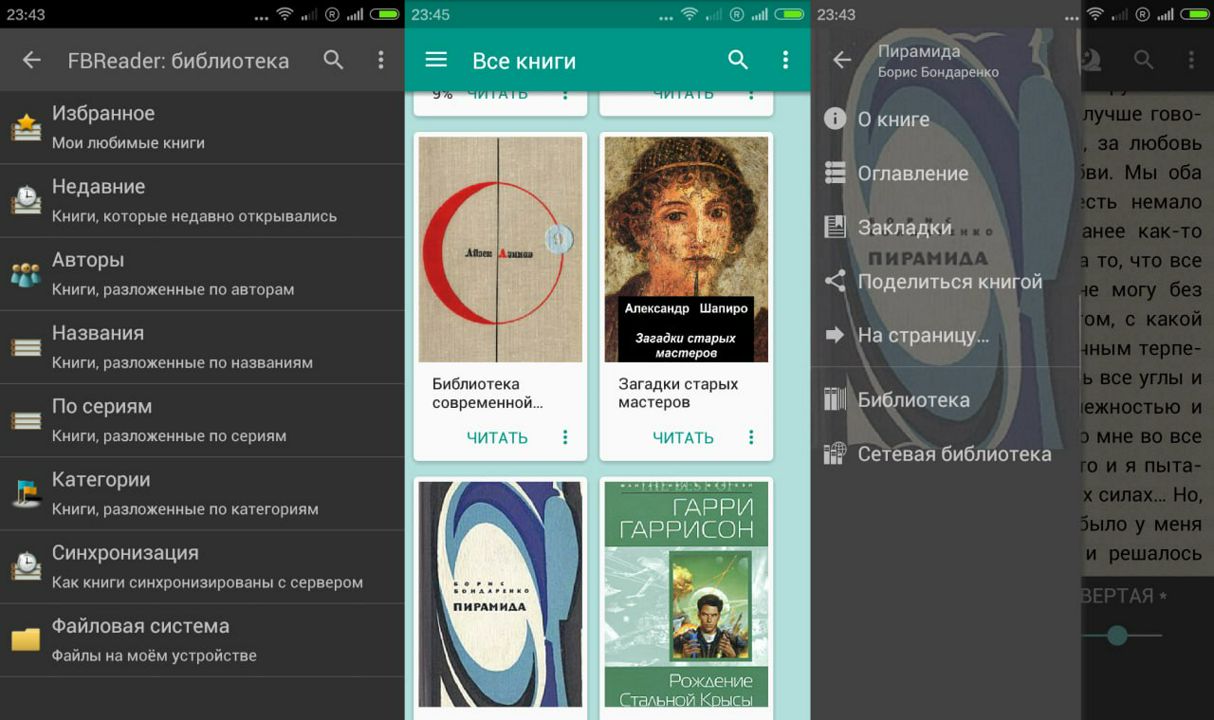Viewport: 1214px width, 720px height.
Task: Open Рождение Стальной Крысы book cover
Action: [686, 594]
